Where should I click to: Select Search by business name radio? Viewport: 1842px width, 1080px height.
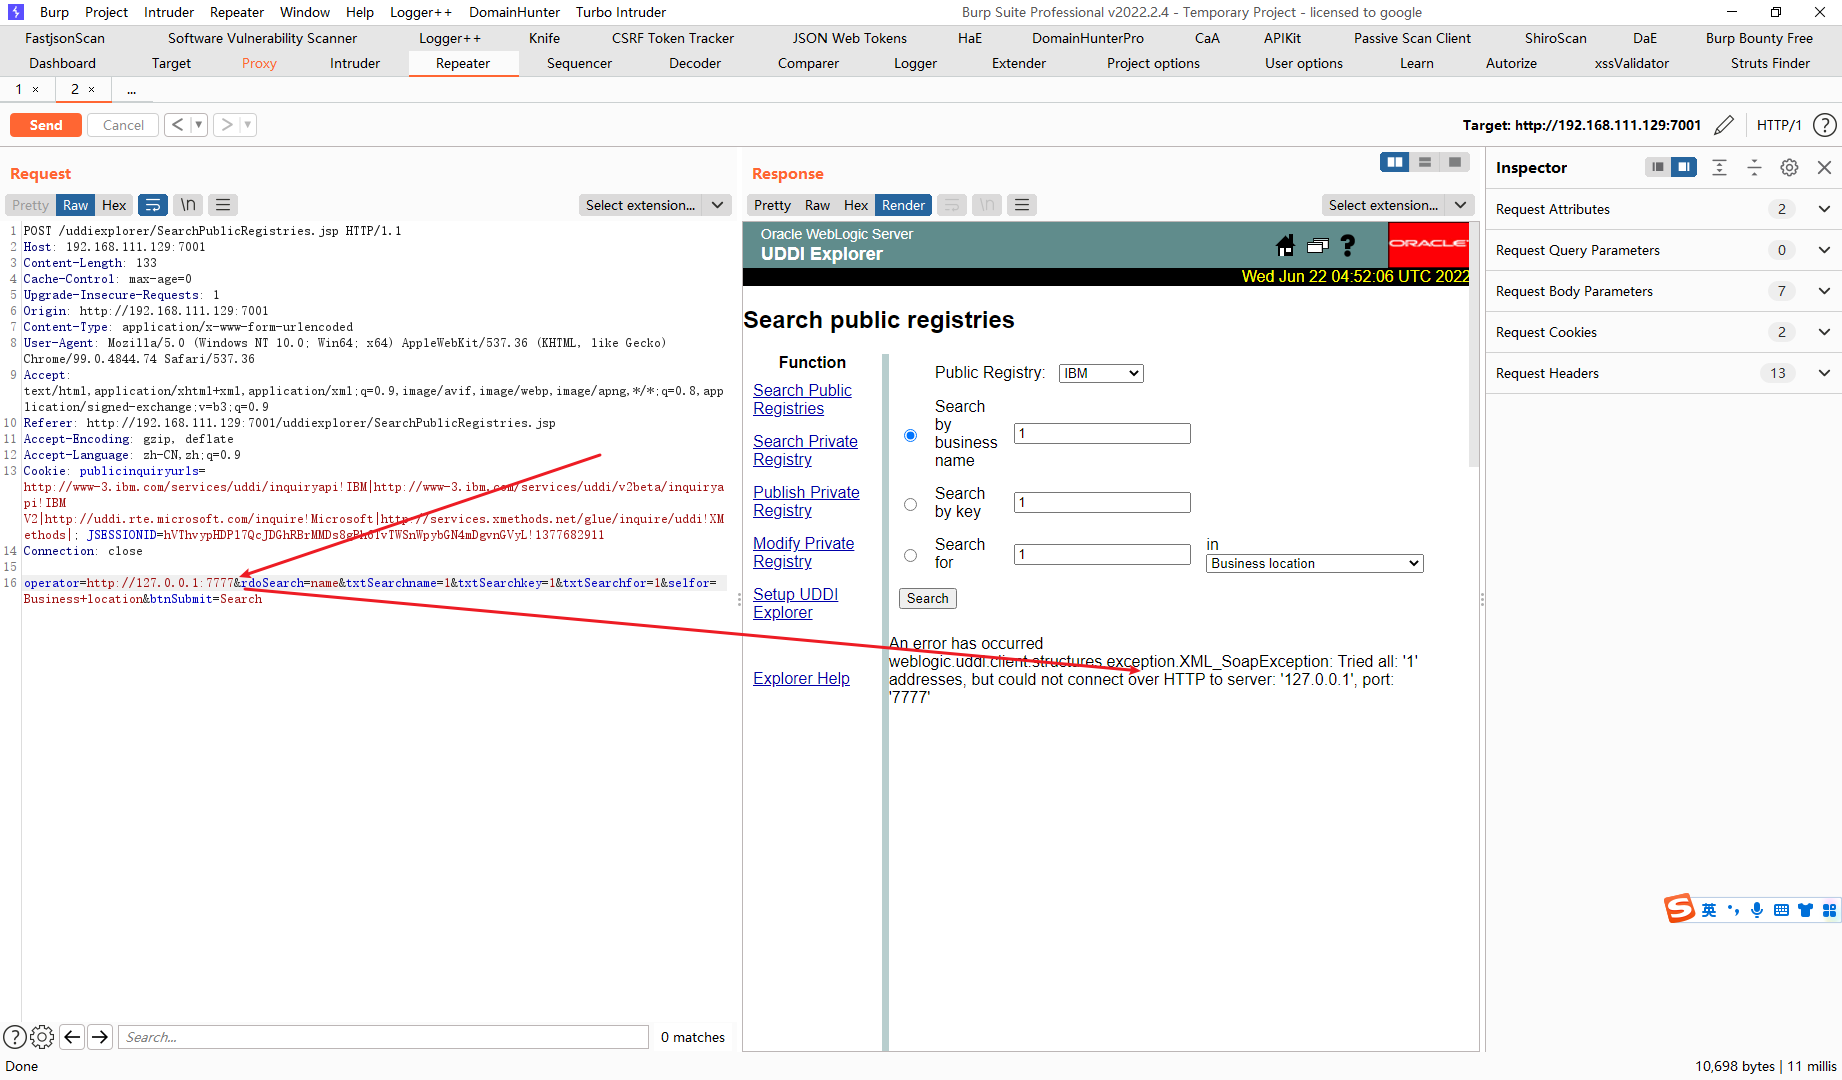910,435
